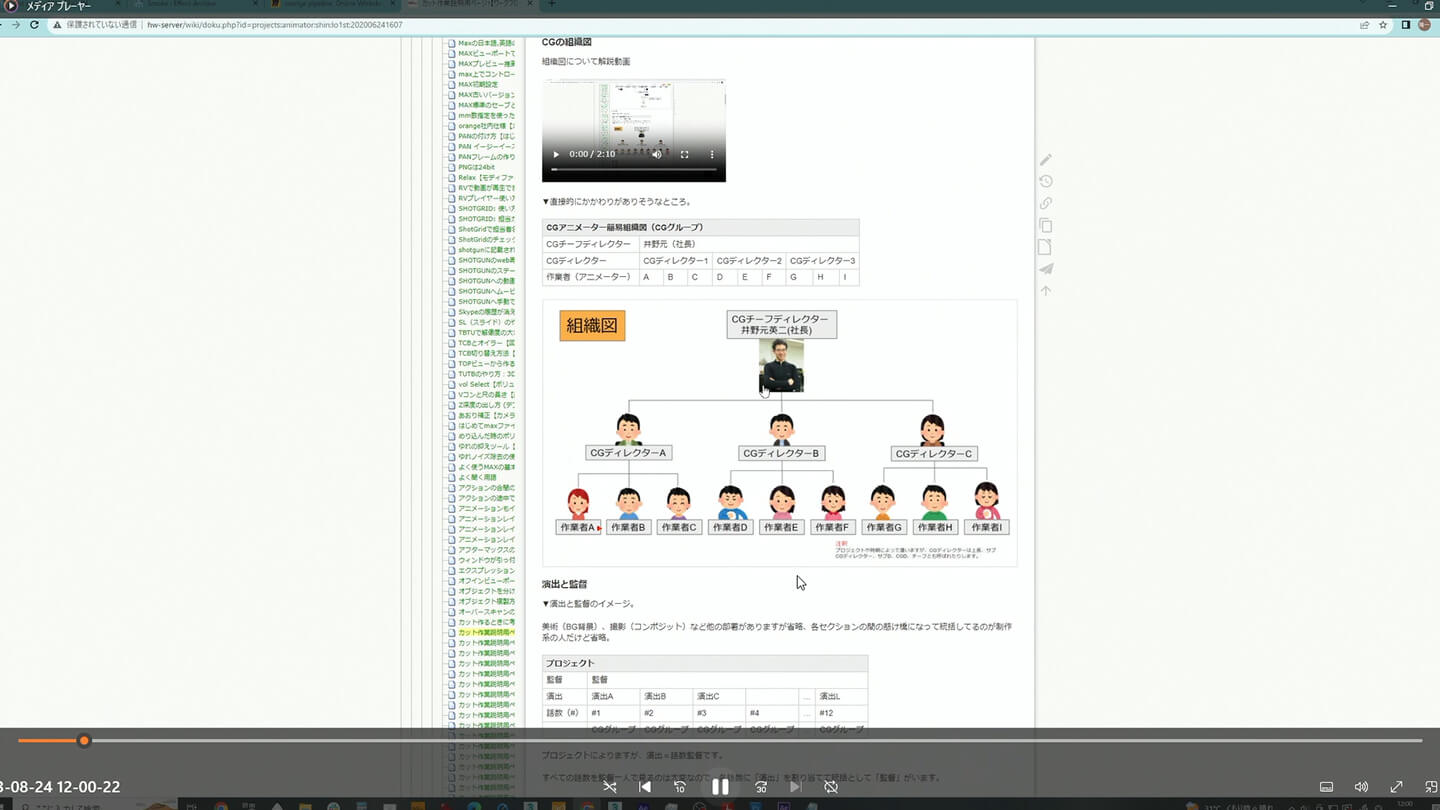Screen dimensions: 1440x810
Task: Click the embedded video progress bar
Action: (634, 169)
